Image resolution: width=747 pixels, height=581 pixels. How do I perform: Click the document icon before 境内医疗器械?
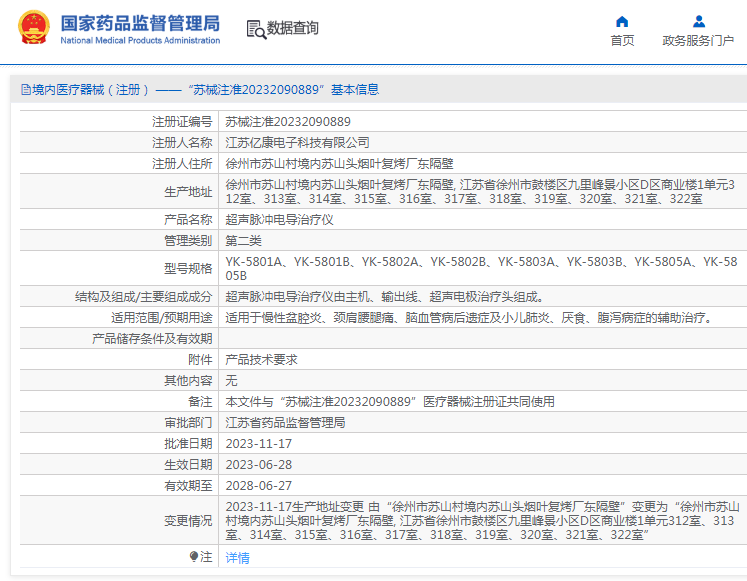coord(26,90)
